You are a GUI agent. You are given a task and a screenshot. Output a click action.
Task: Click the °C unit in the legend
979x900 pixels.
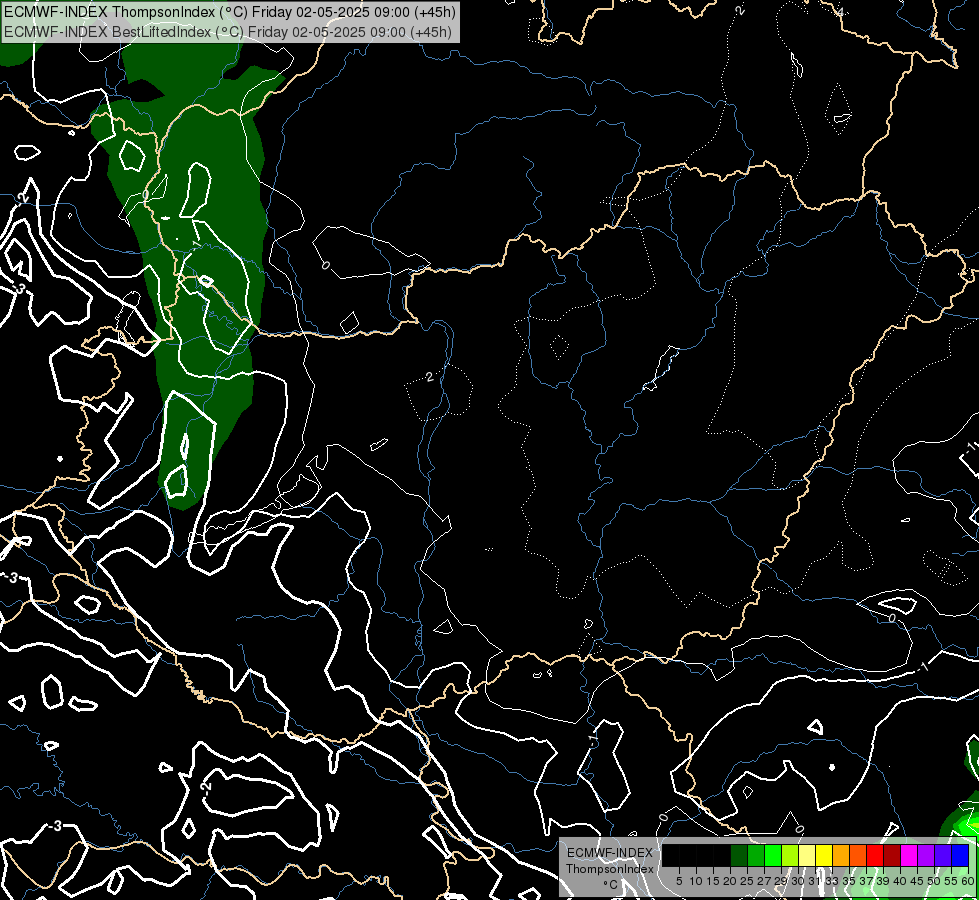610,885
